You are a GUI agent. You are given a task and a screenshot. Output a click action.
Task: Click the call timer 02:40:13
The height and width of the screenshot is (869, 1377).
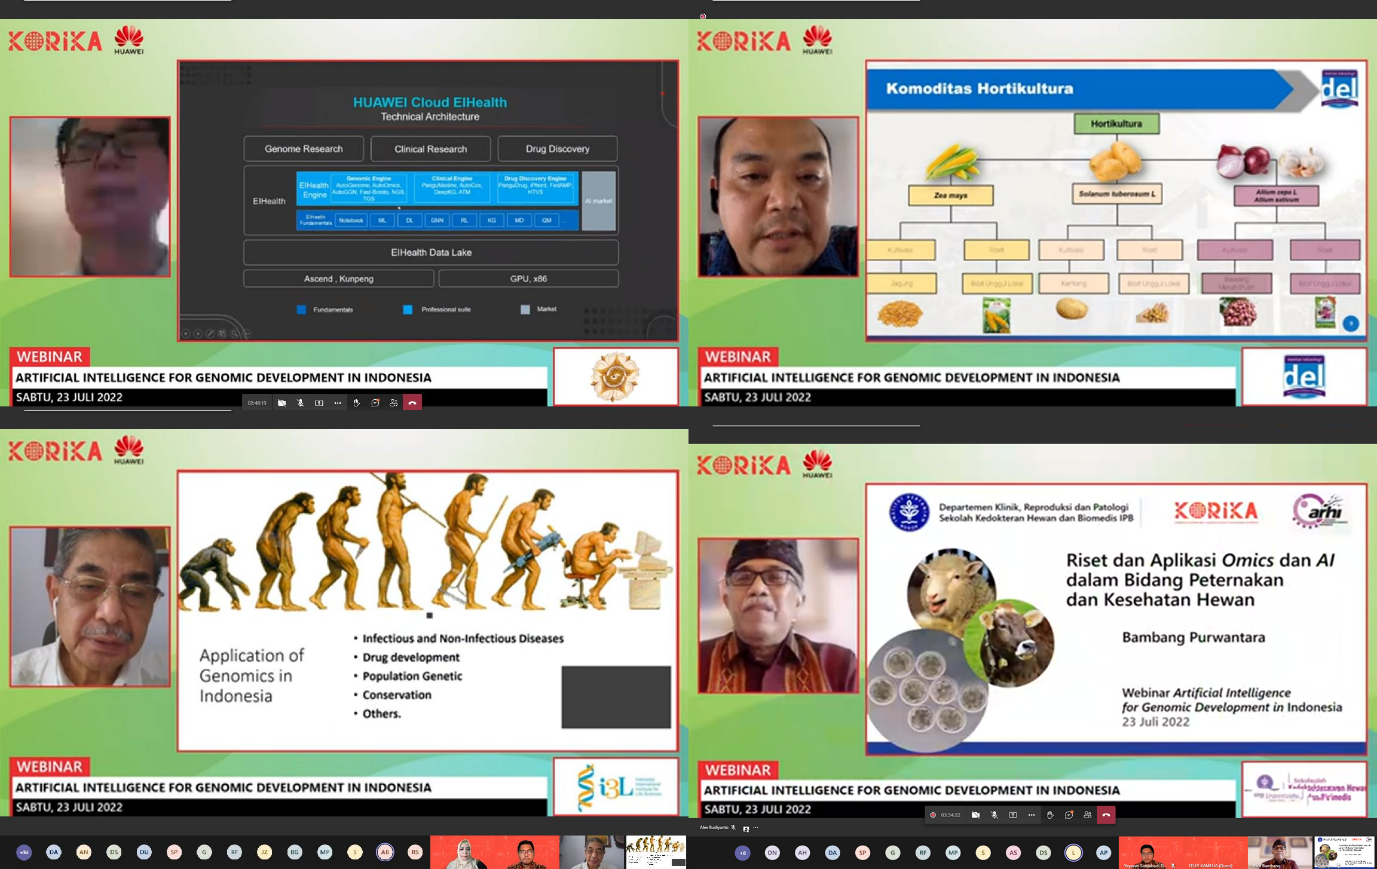(257, 403)
